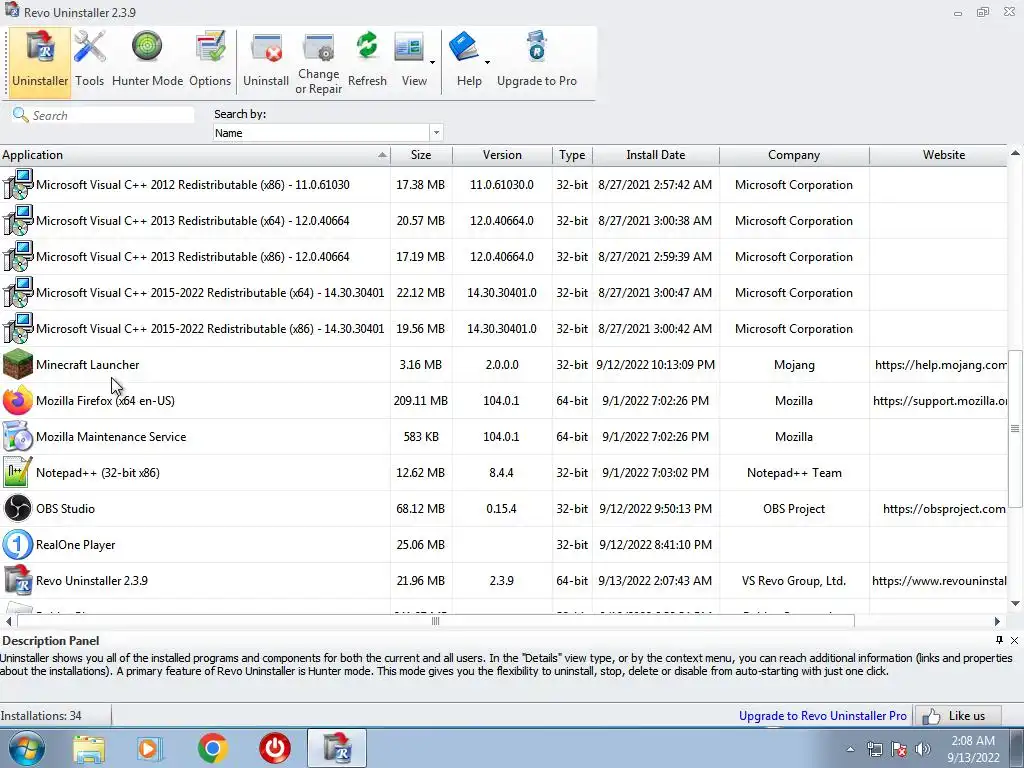Show hidden tray icons arrow
The width and height of the screenshot is (1024, 768).
850,749
